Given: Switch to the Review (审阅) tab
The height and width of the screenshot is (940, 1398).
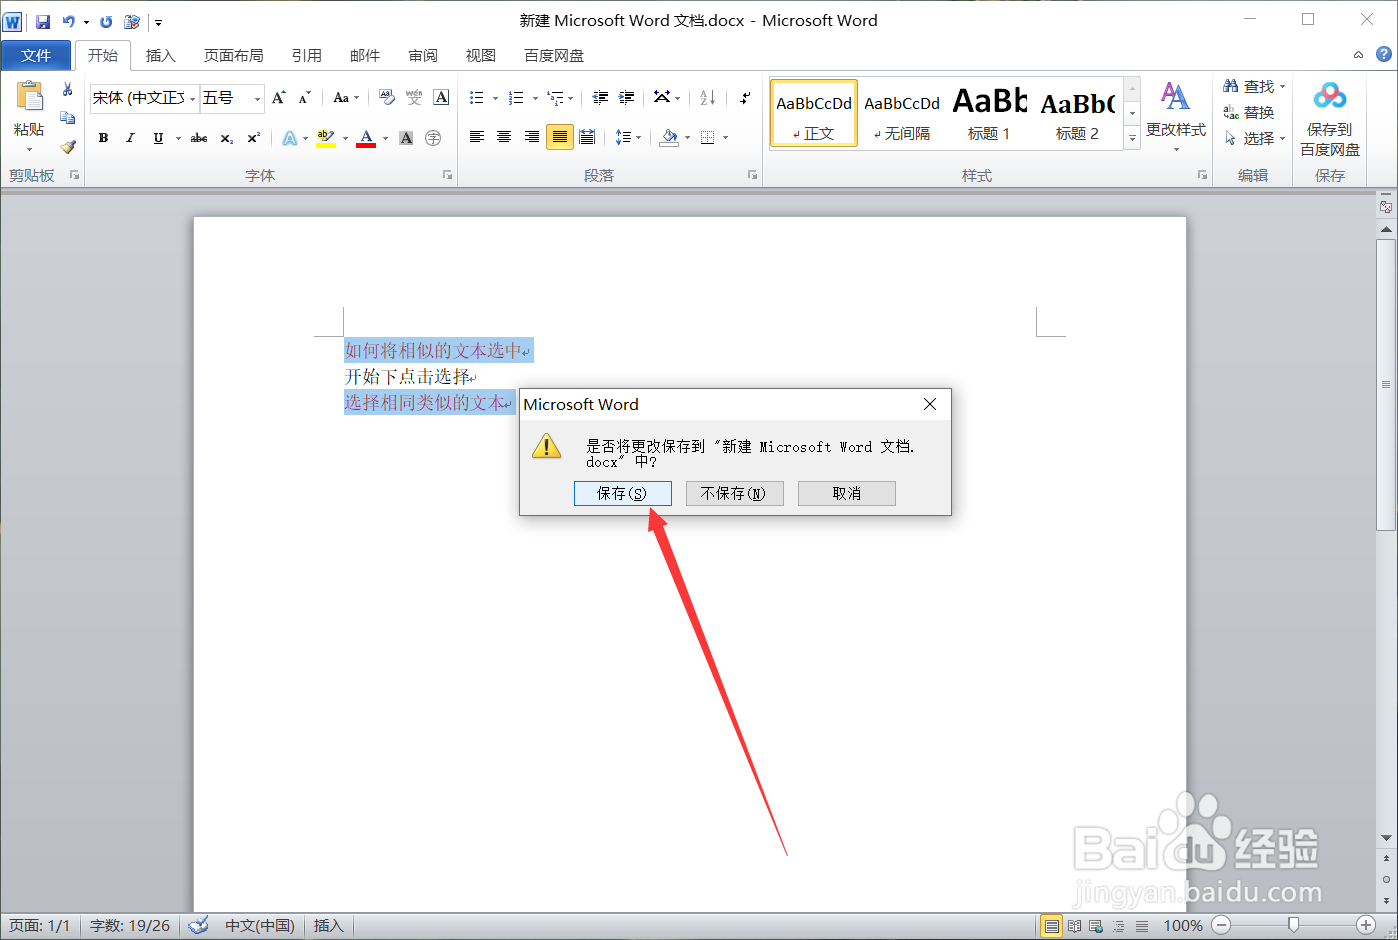Looking at the screenshot, I should pyautogui.click(x=423, y=55).
